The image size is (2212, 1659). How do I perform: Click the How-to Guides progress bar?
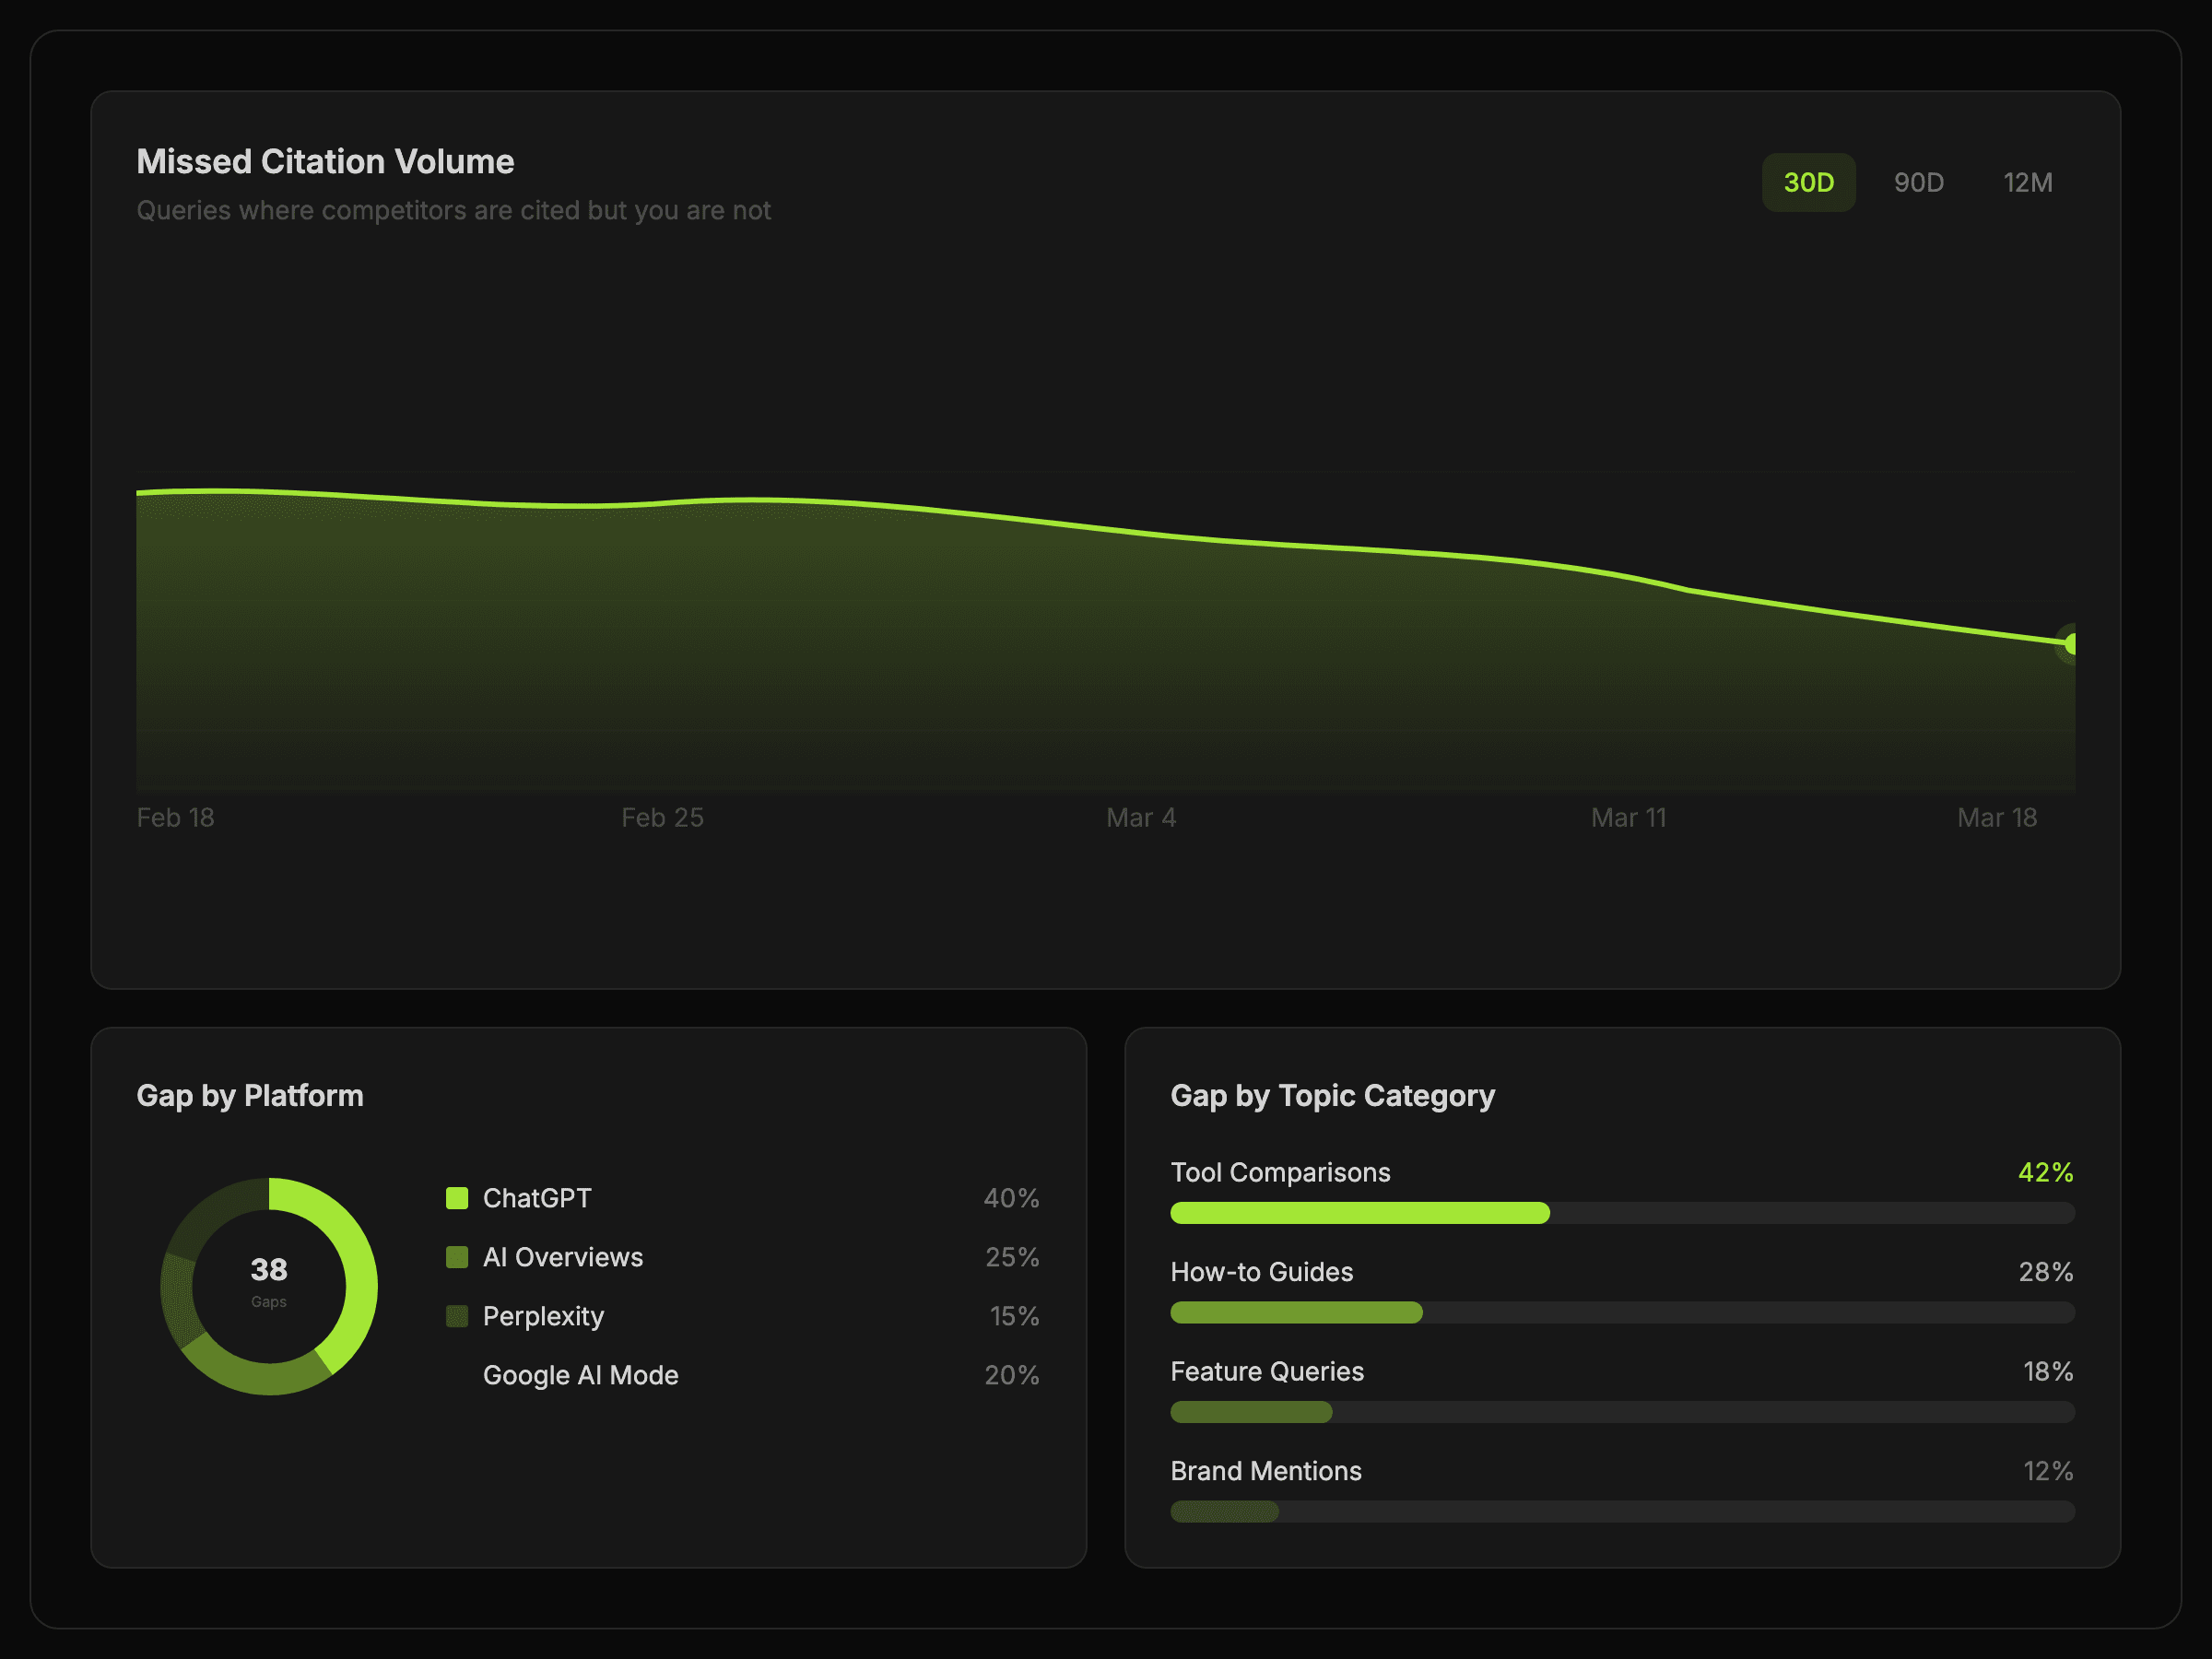(1296, 1312)
